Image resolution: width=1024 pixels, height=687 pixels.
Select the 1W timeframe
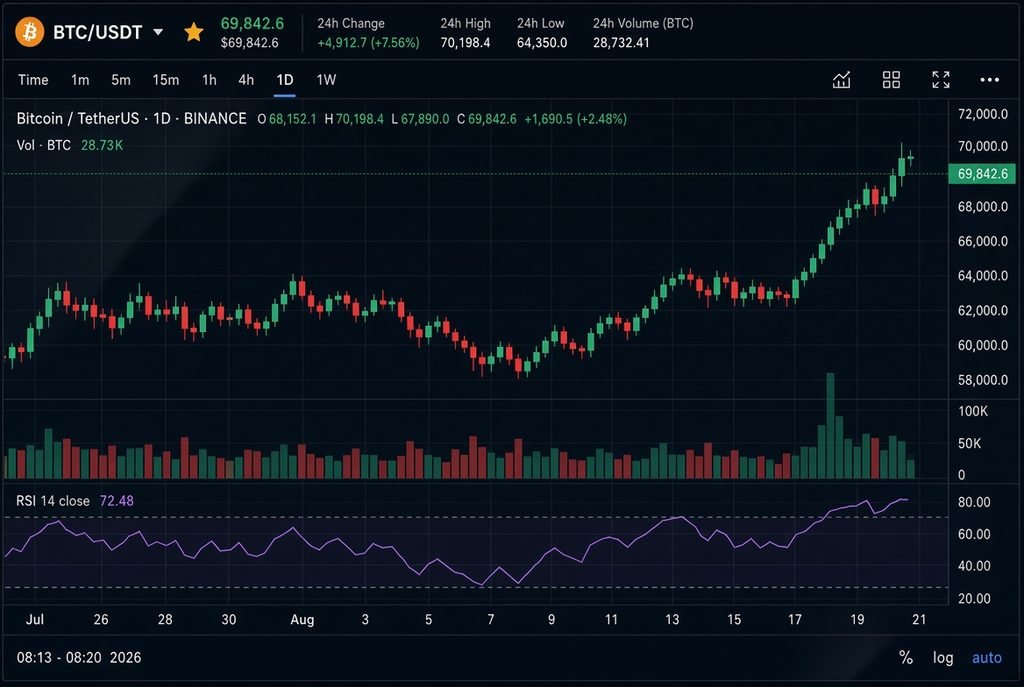pos(326,80)
